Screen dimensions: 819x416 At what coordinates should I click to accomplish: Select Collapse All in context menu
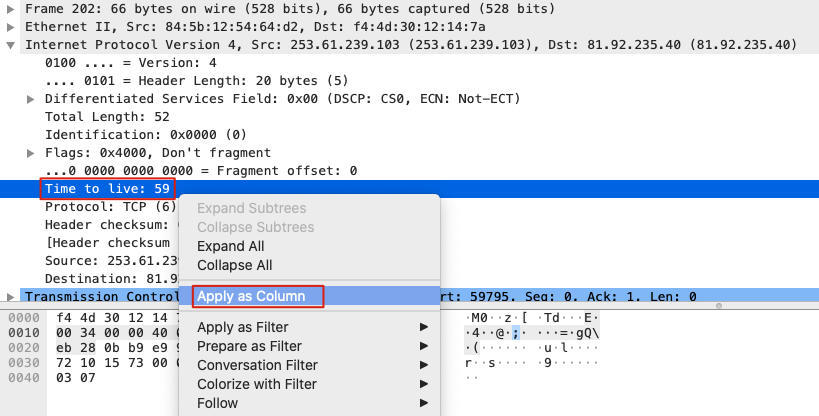coord(234,265)
